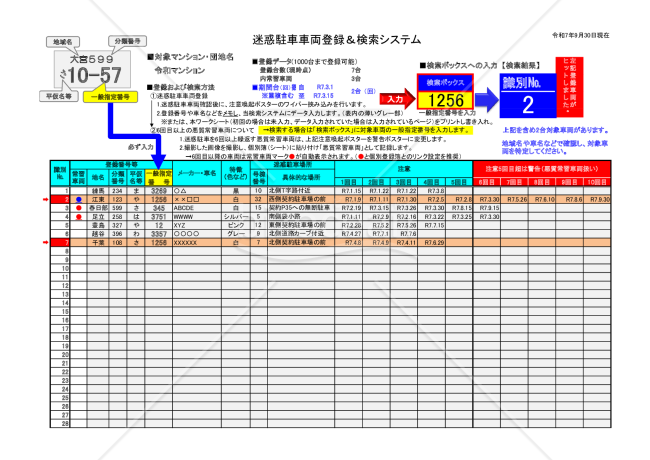Click the date text 令和7年9月30日現在
This screenshot has height=460, width=650.
(x=580, y=36)
